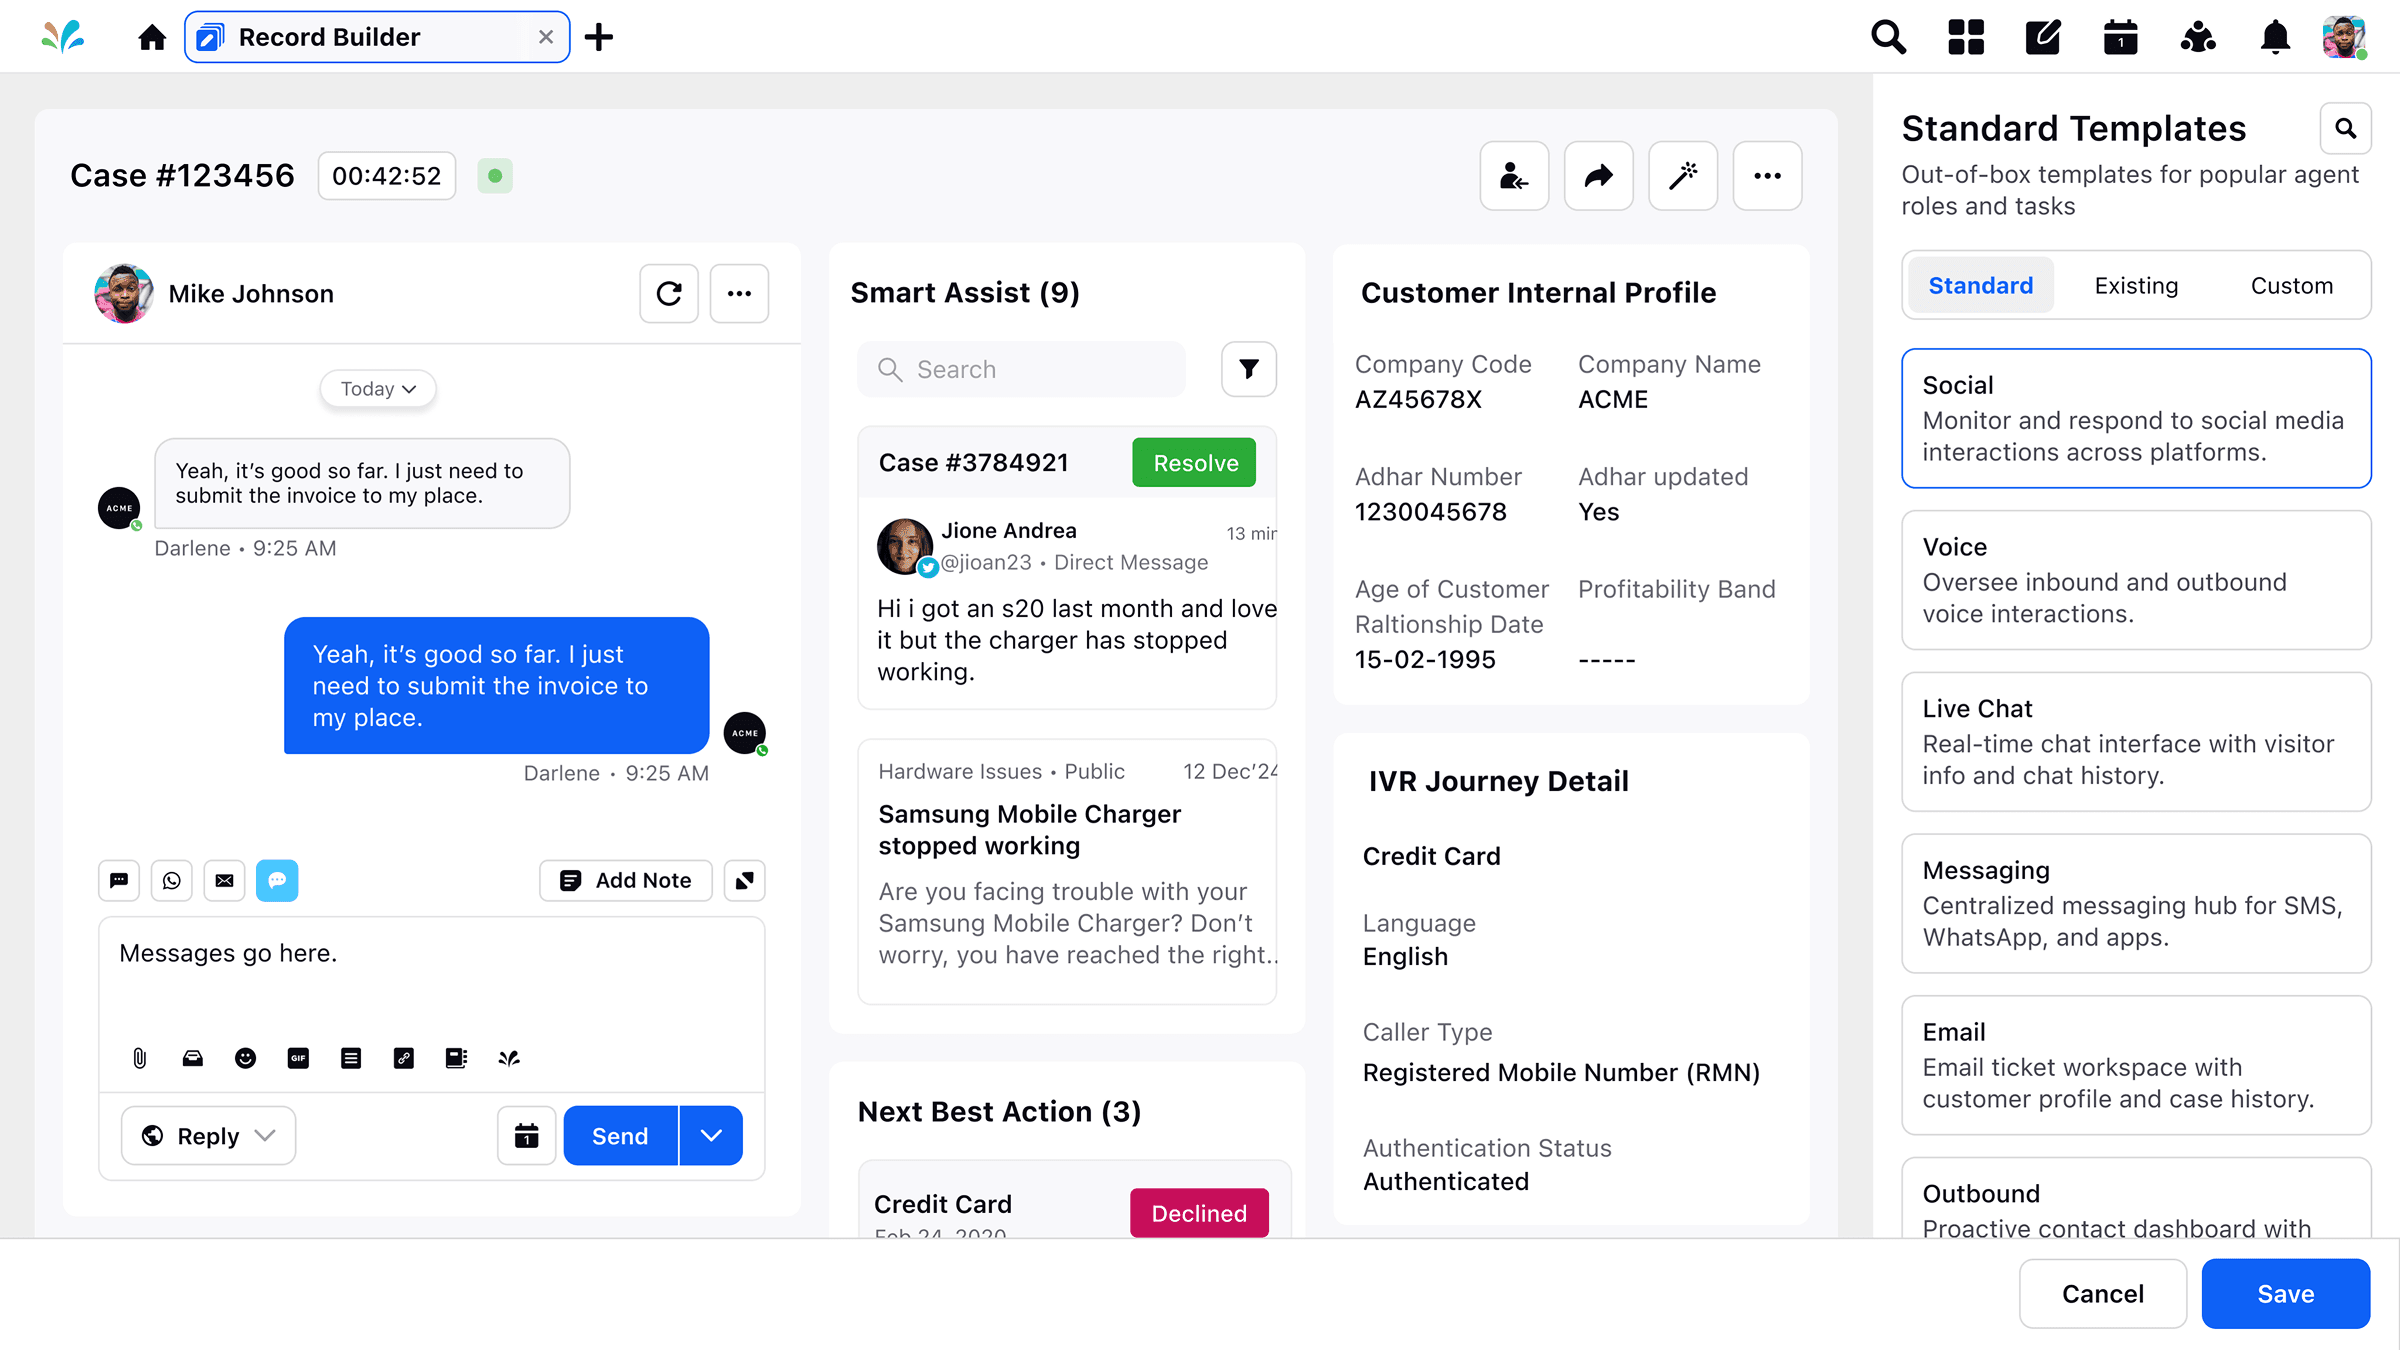
Task: Select the email channel toggle
Action: tap(225, 881)
